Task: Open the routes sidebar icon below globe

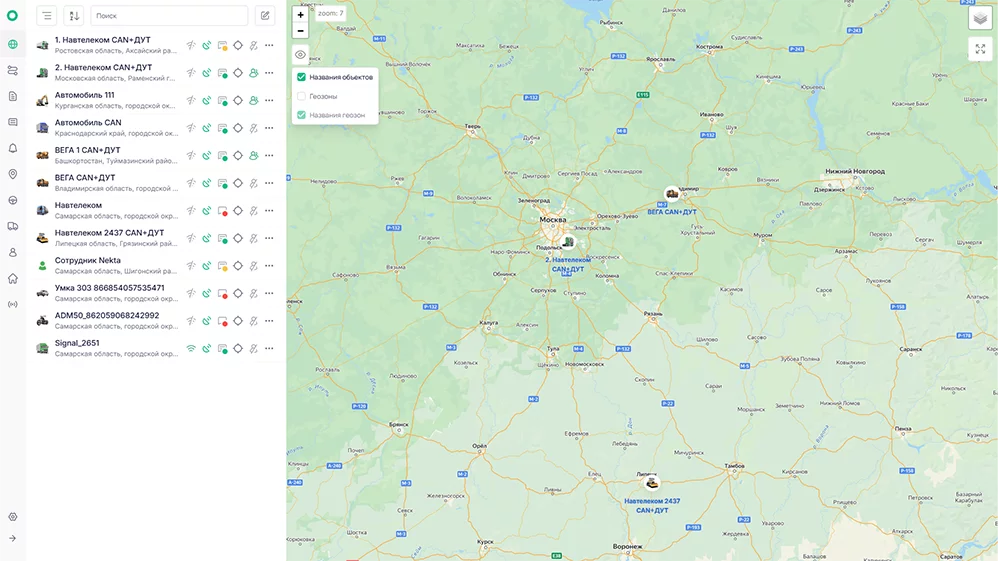Action: [13, 70]
